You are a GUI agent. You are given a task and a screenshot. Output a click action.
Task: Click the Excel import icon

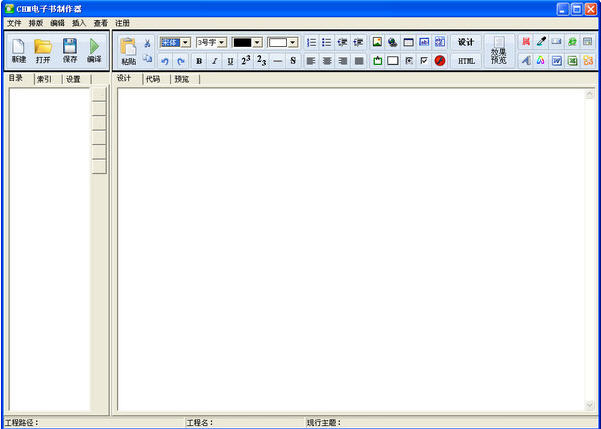(x=572, y=61)
